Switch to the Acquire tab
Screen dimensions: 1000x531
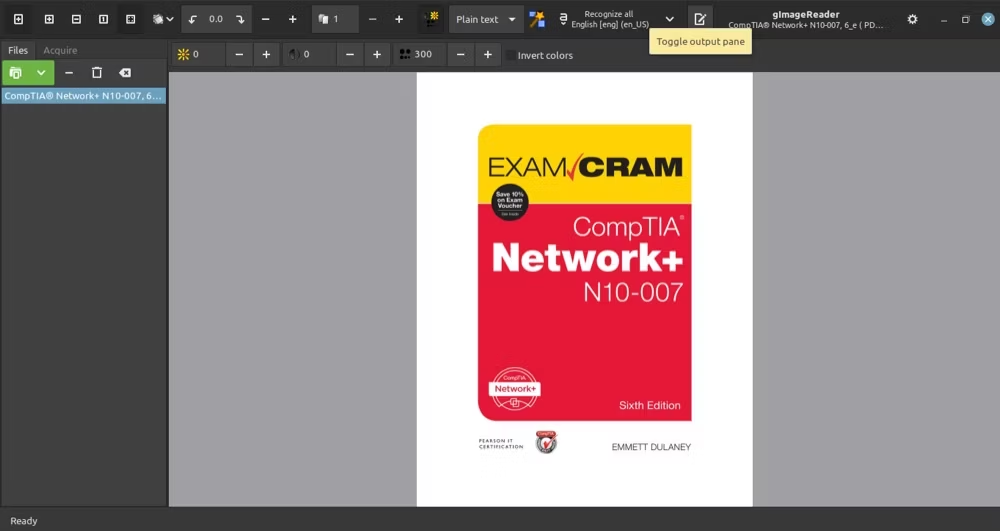point(60,50)
